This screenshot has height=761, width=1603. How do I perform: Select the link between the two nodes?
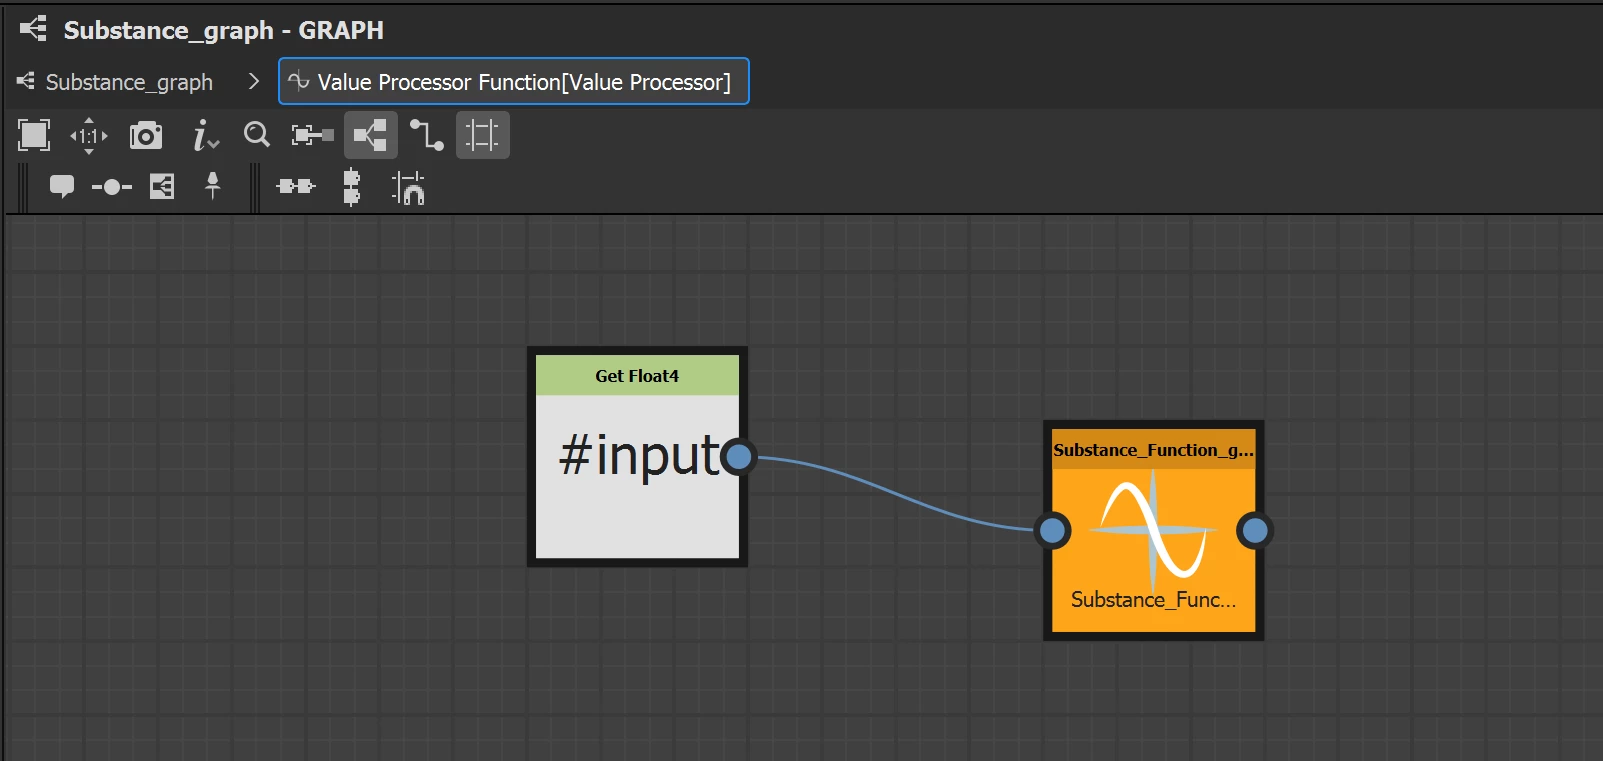click(895, 493)
